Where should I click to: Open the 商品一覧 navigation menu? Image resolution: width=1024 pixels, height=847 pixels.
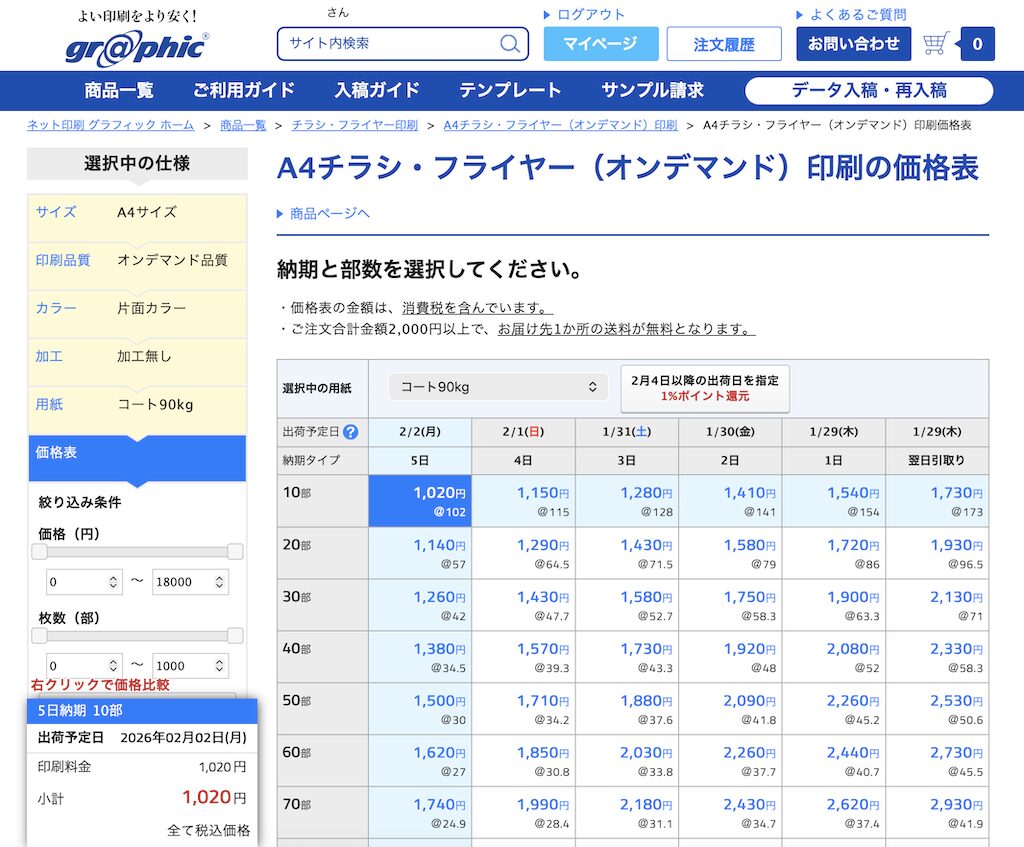click(x=119, y=91)
